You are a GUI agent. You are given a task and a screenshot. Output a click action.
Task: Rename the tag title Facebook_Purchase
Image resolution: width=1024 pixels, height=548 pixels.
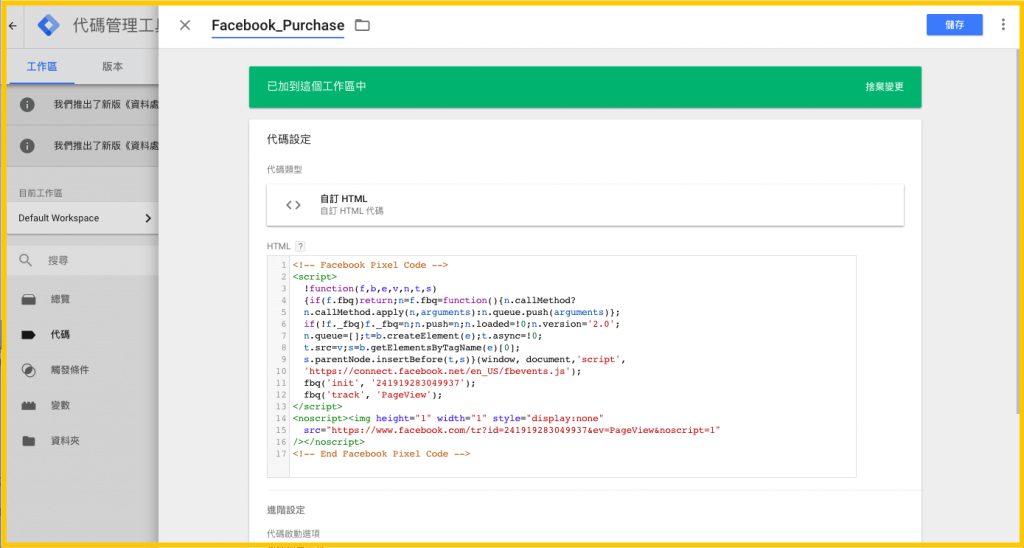tap(278, 25)
